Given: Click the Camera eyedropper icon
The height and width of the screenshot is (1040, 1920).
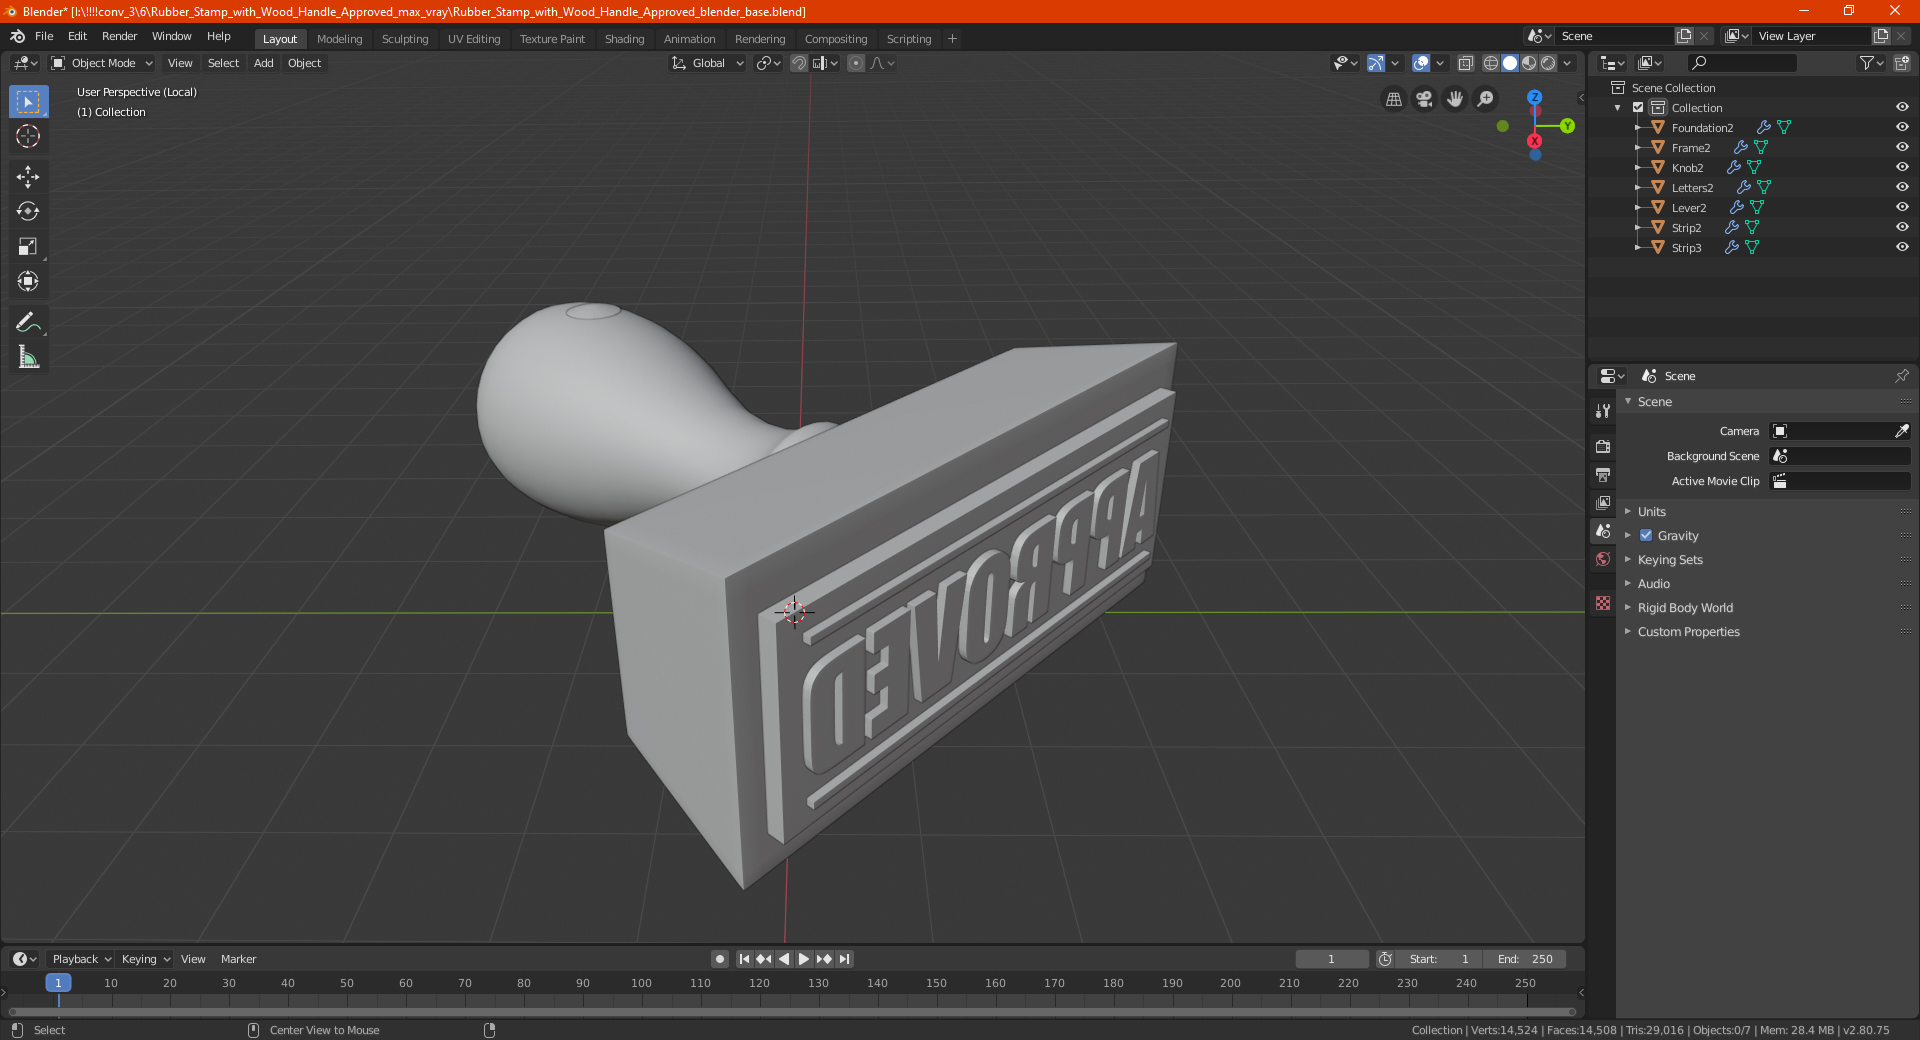Looking at the screenshot, I should click(1901, 431).
